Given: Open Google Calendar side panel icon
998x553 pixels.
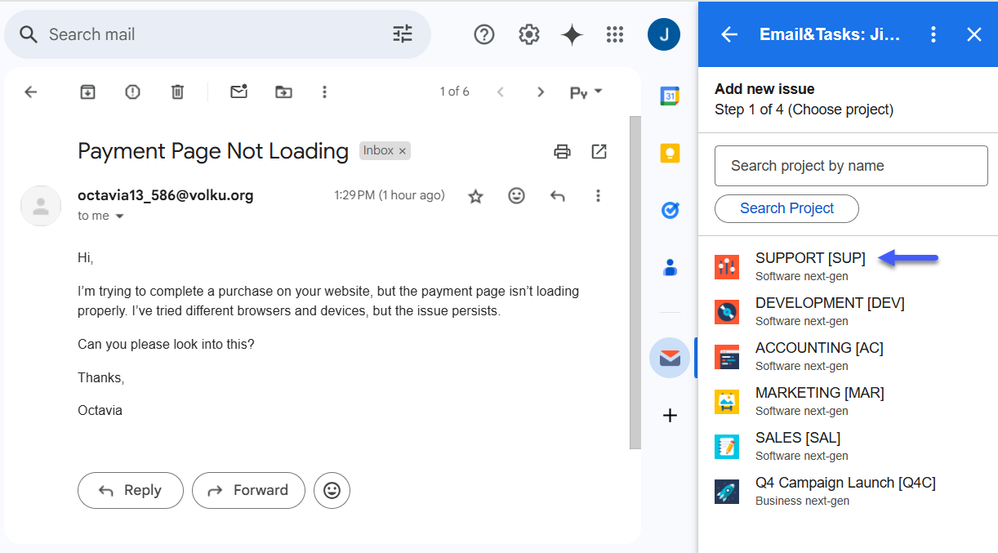Looking at the screenshot, I should (670, 96).
